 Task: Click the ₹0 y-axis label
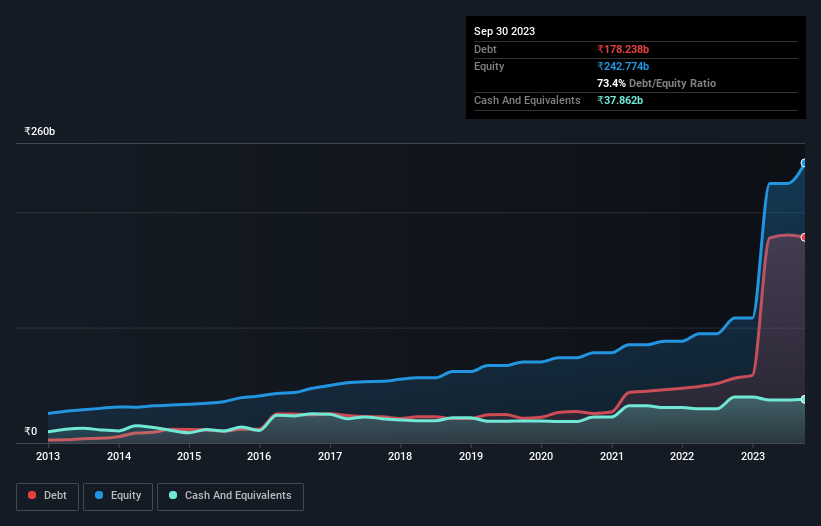tap(31, 431)
